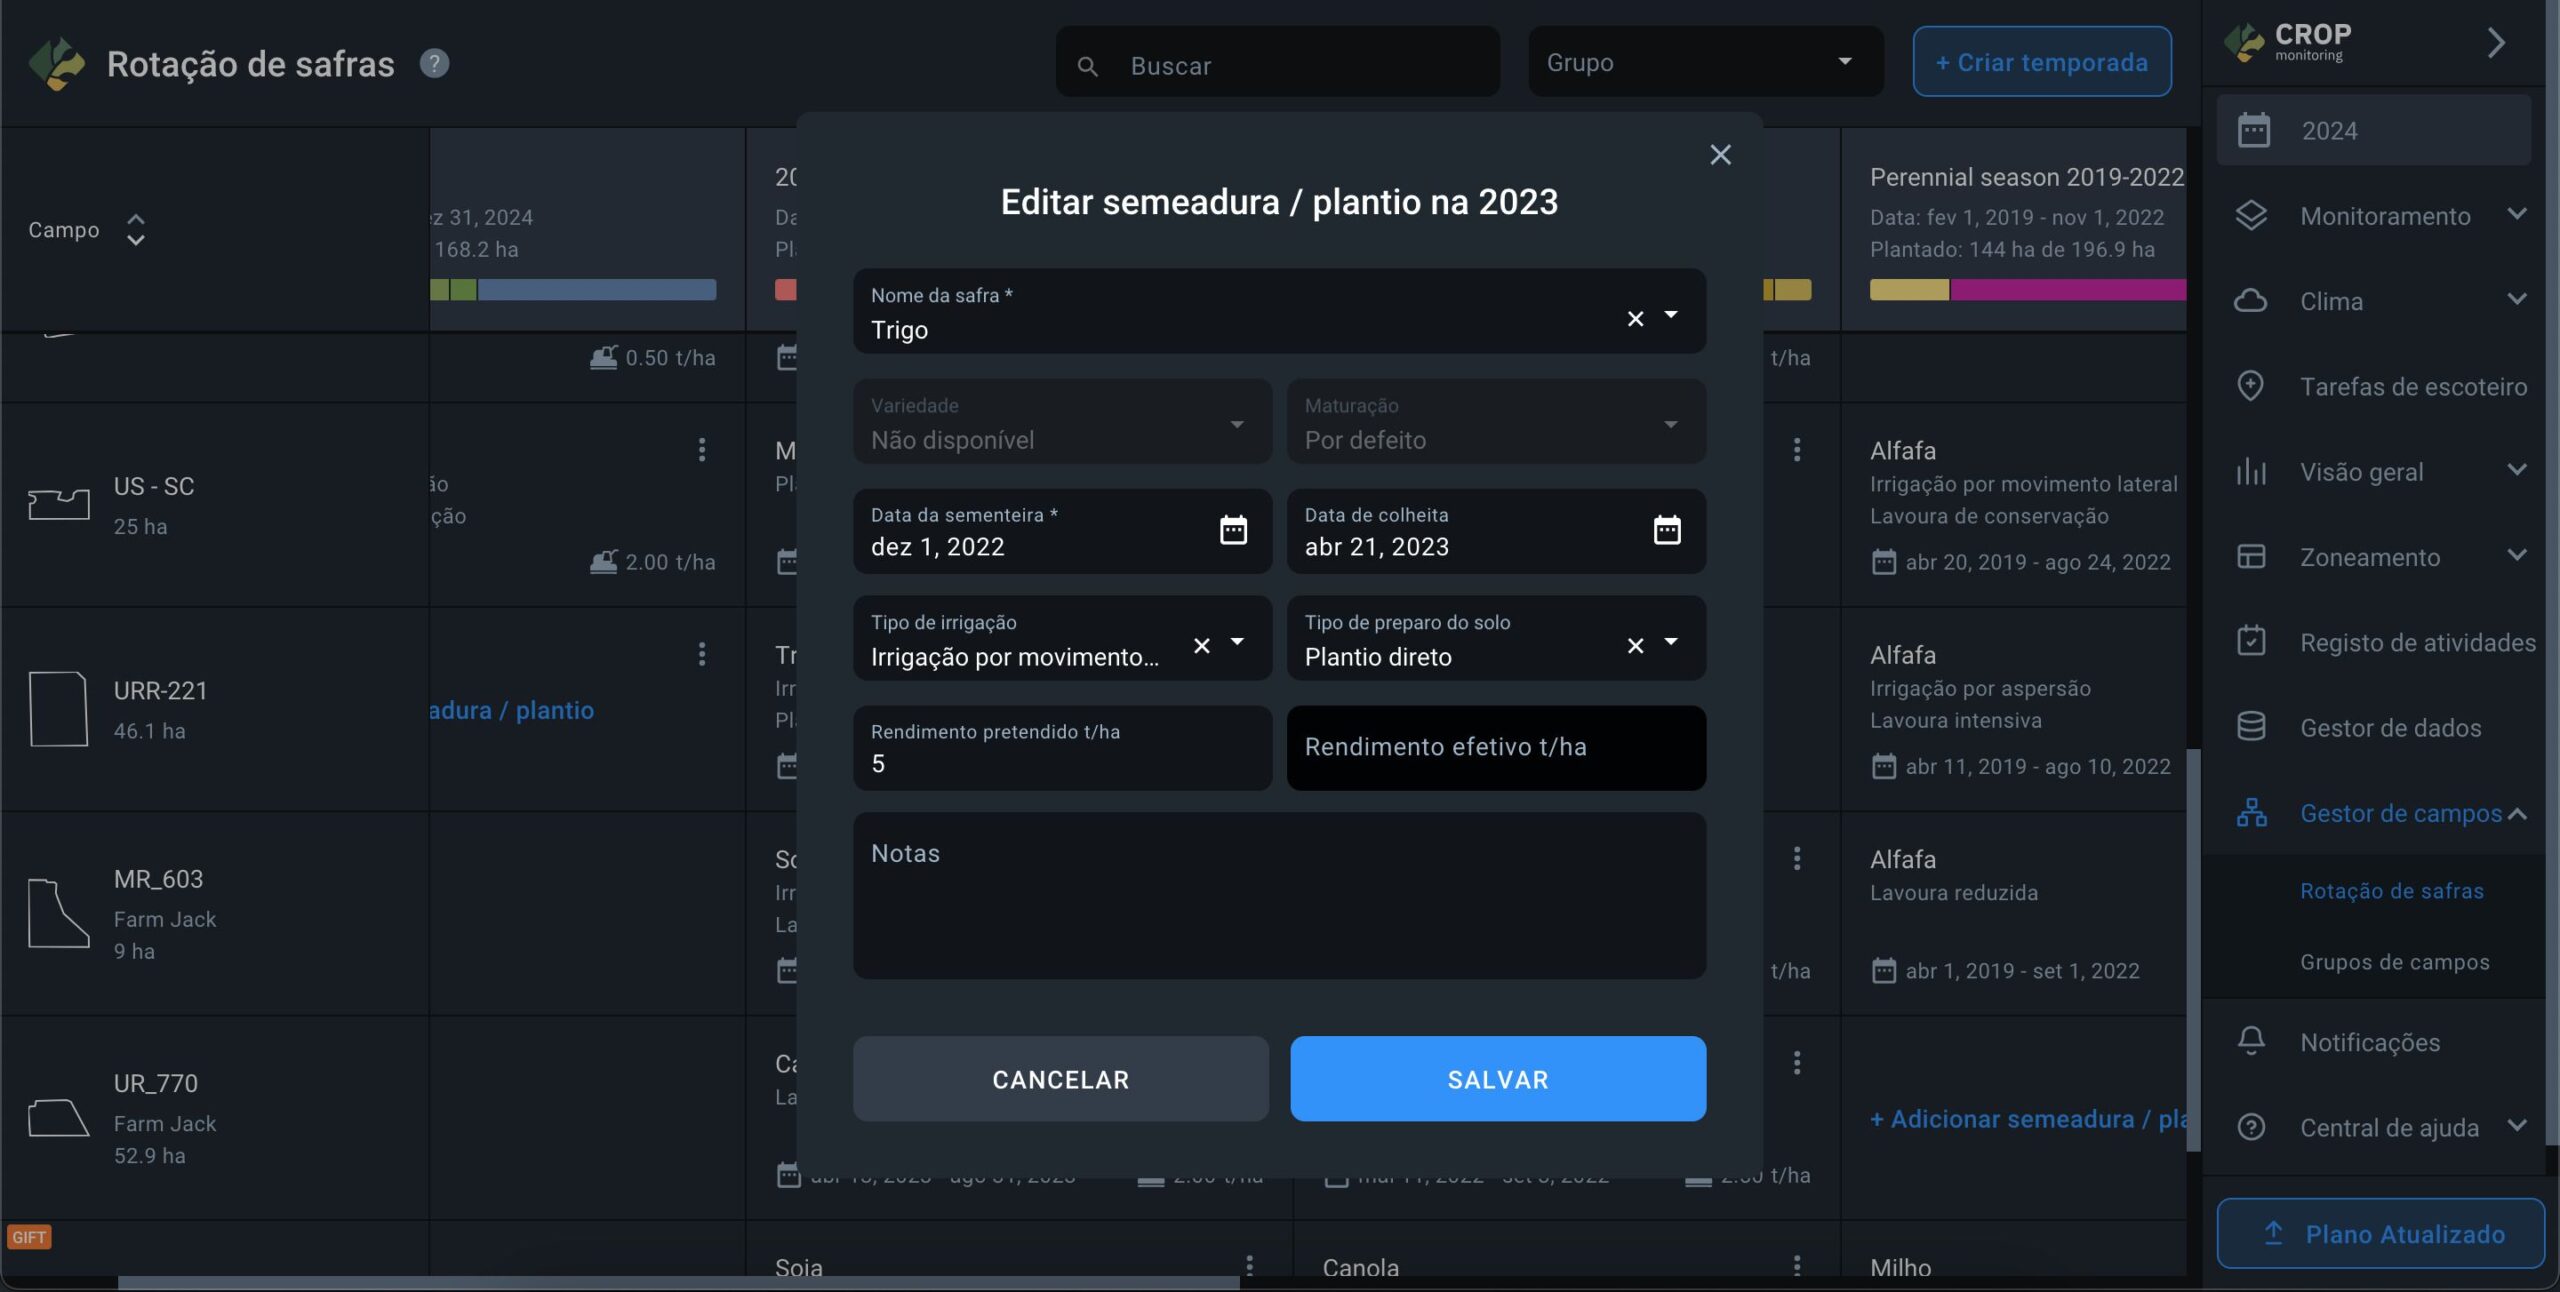The height and width of the screenshot is (1292, 2560).
Task: Expand the Nome da safra dropdown
Action: coord(1671,315)
